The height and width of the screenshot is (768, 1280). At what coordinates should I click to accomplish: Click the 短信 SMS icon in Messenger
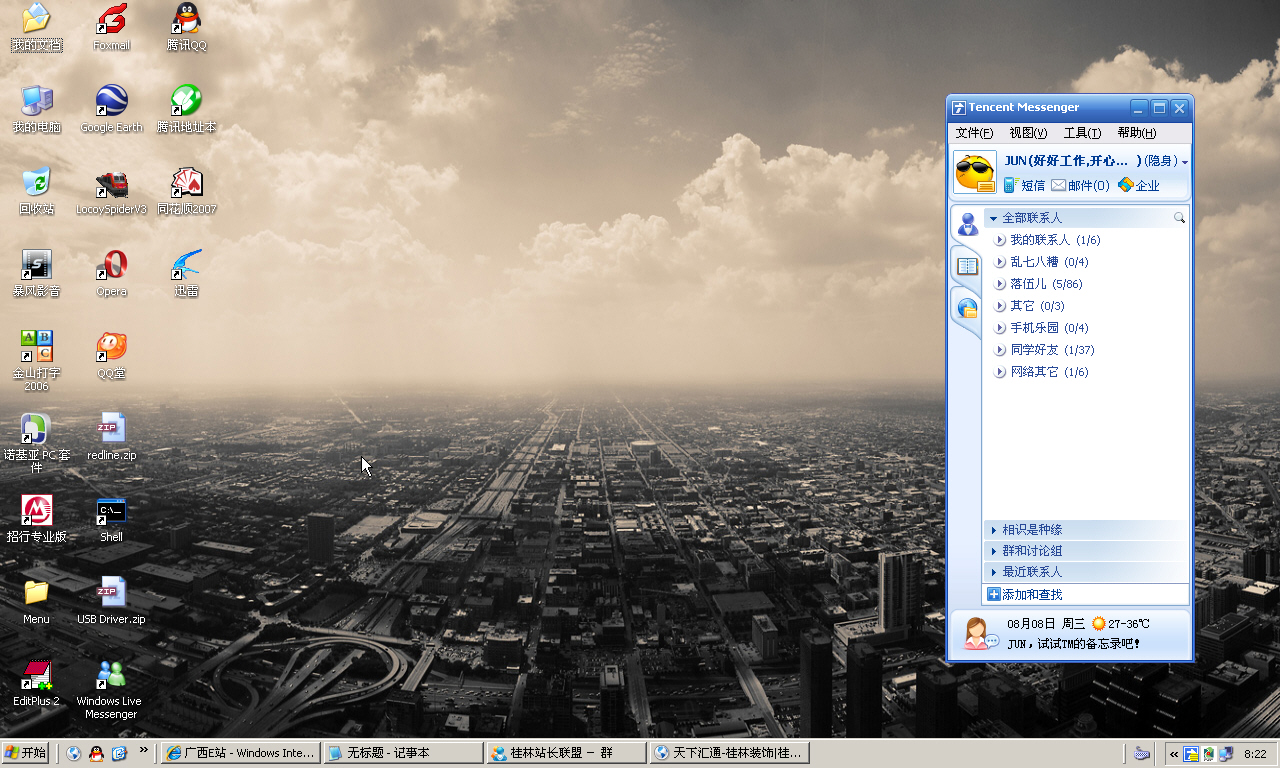click(x=1024, y=185)
